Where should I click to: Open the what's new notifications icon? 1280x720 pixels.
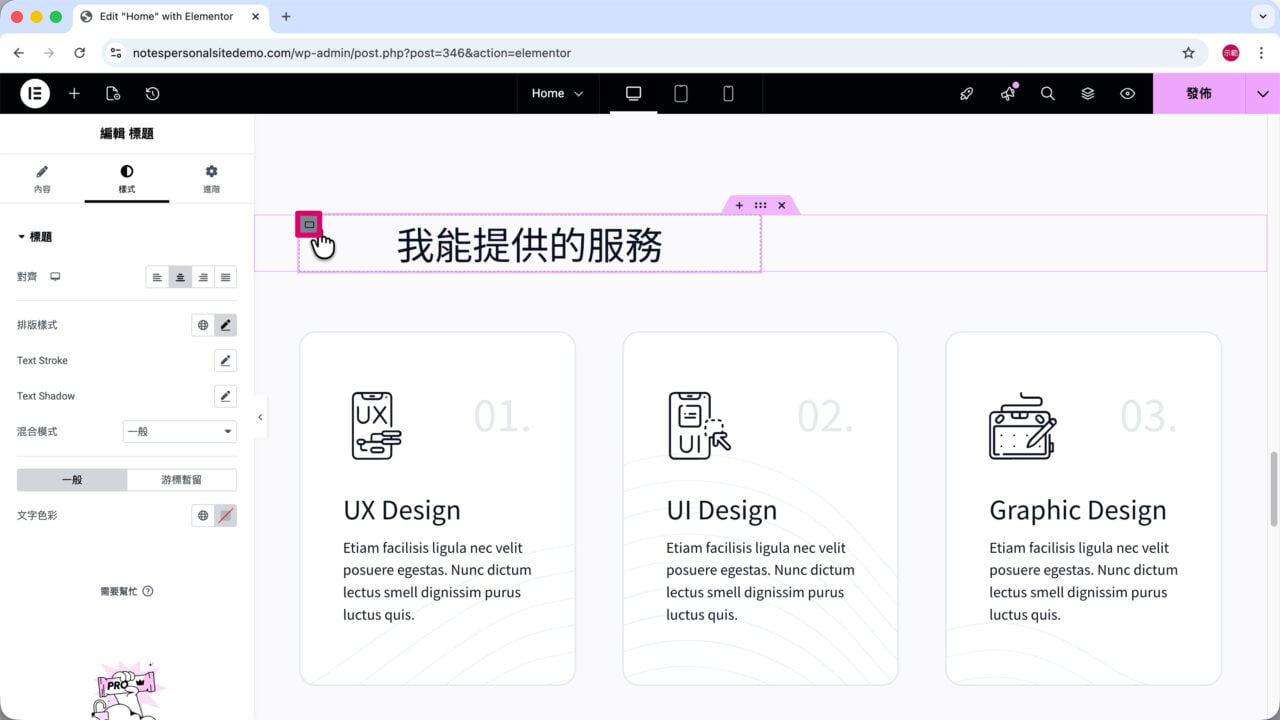click(1008, 93)
